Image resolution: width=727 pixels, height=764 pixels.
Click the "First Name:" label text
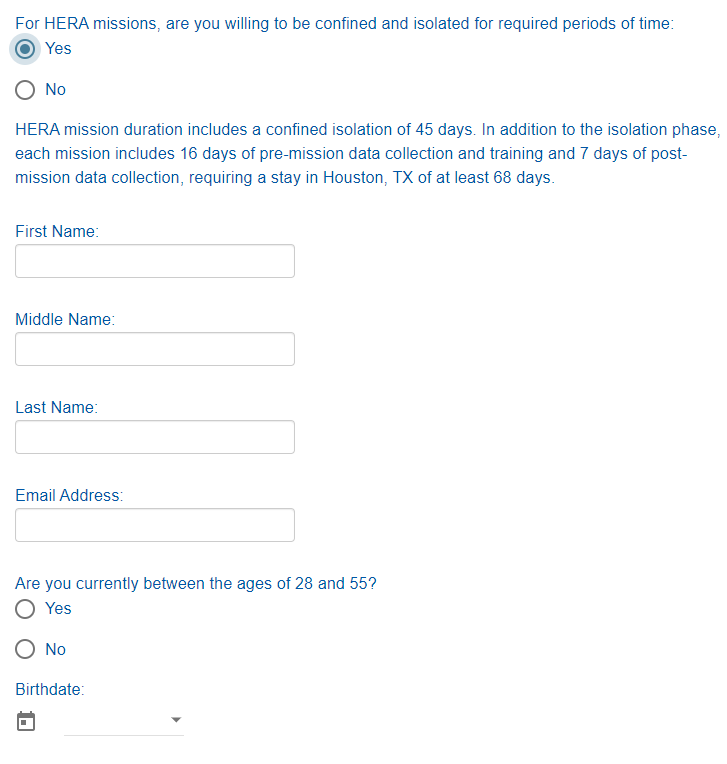click(x=57, y=232)
